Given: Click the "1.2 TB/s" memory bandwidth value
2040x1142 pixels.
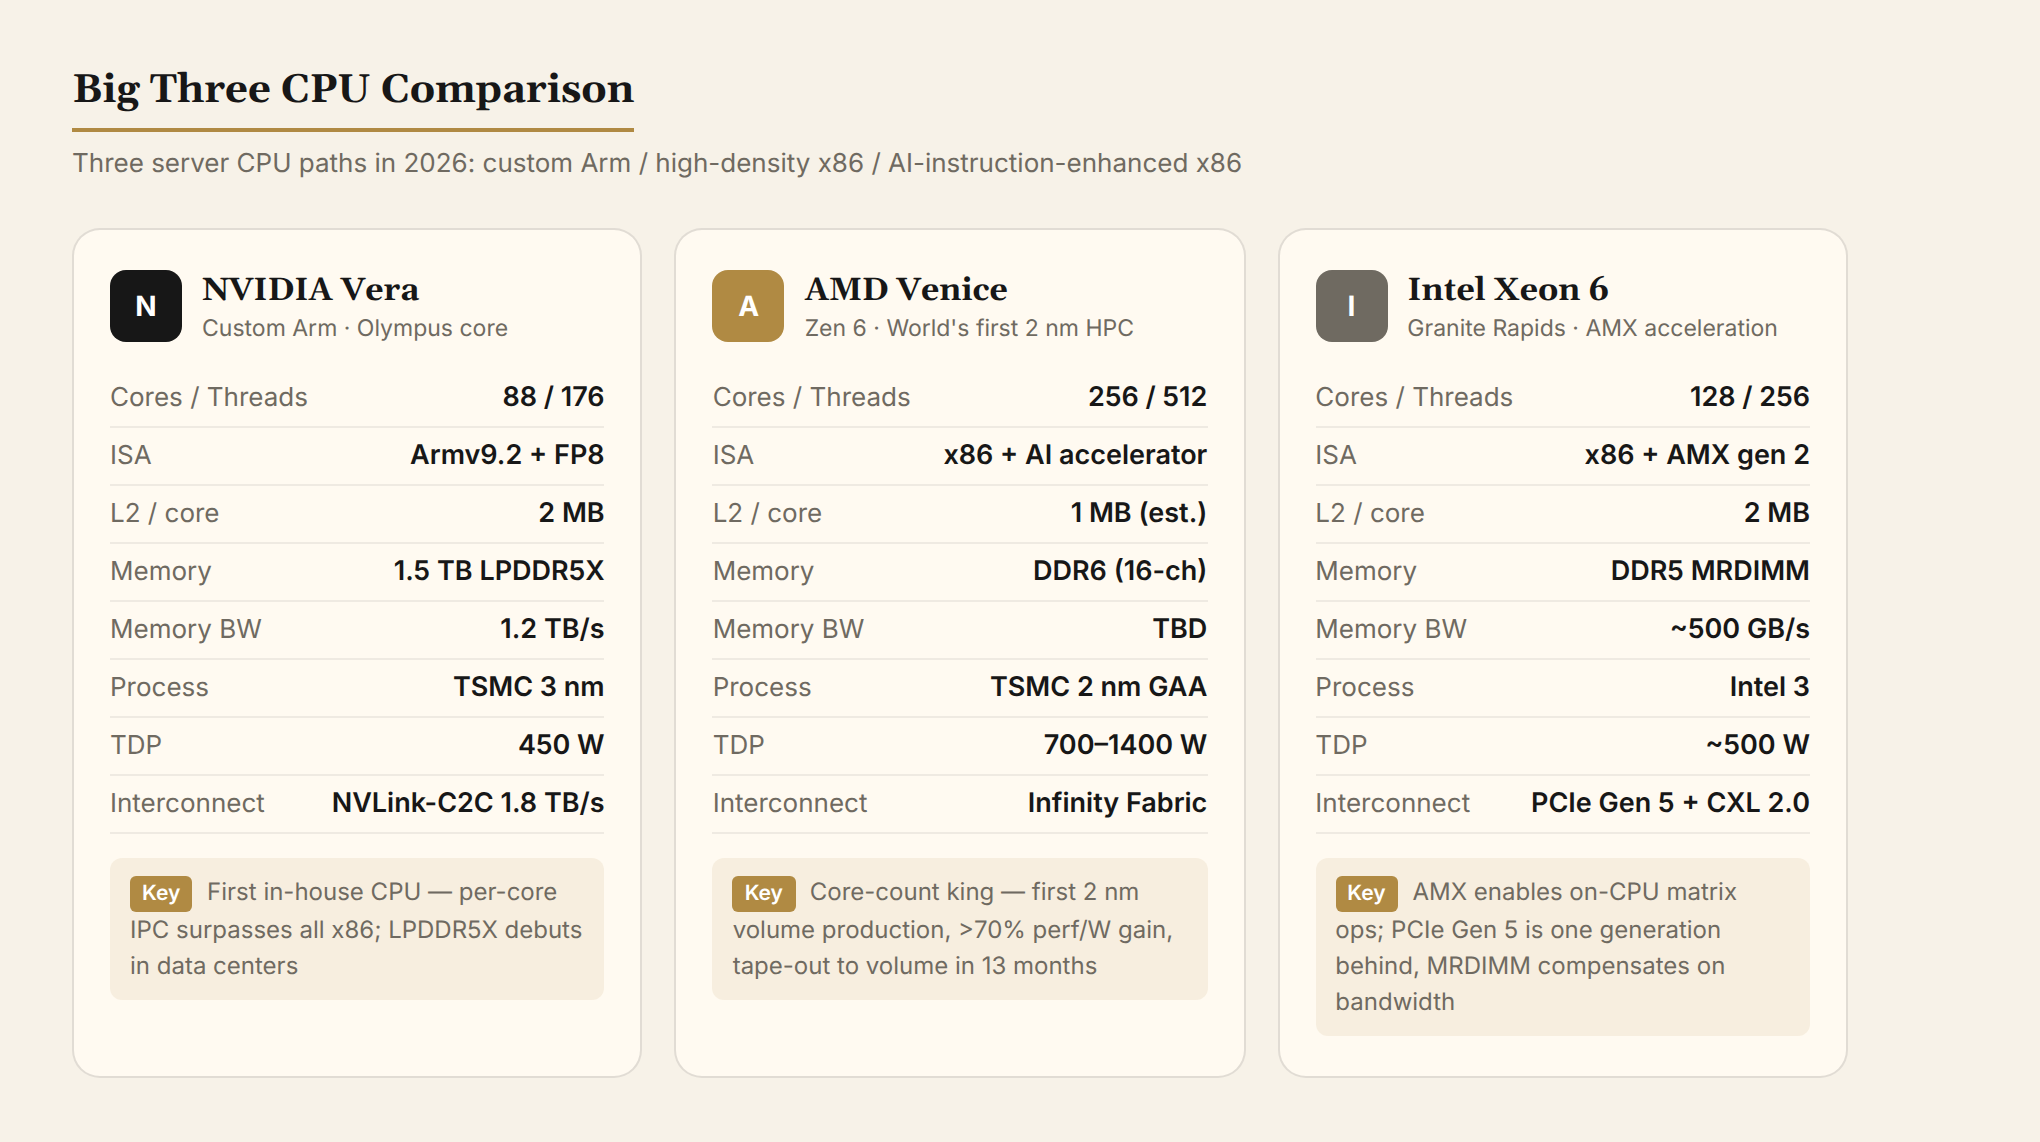Looking at the screenshot, I should [x=552, y=629].
